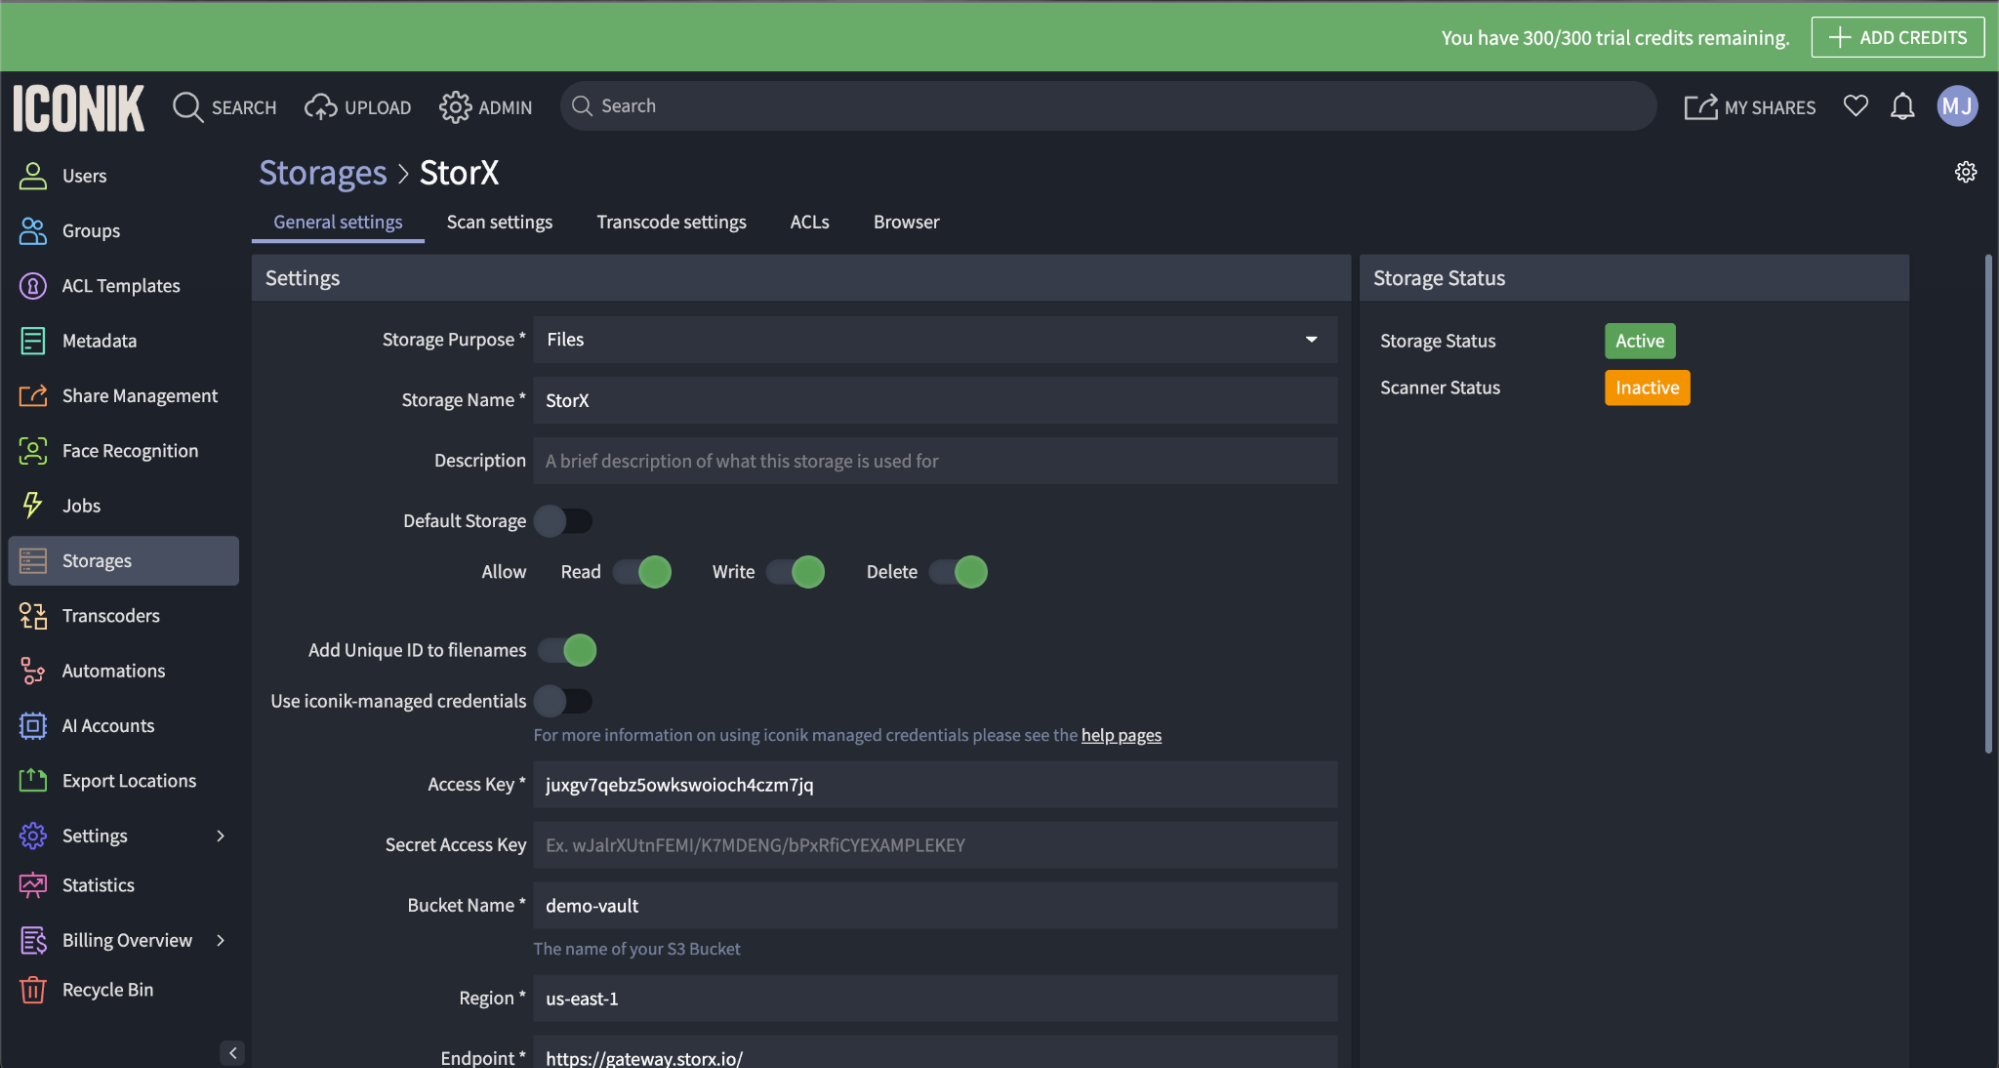
Task: Toggle Use iconik-managed credentials switch
Action: 563,701
